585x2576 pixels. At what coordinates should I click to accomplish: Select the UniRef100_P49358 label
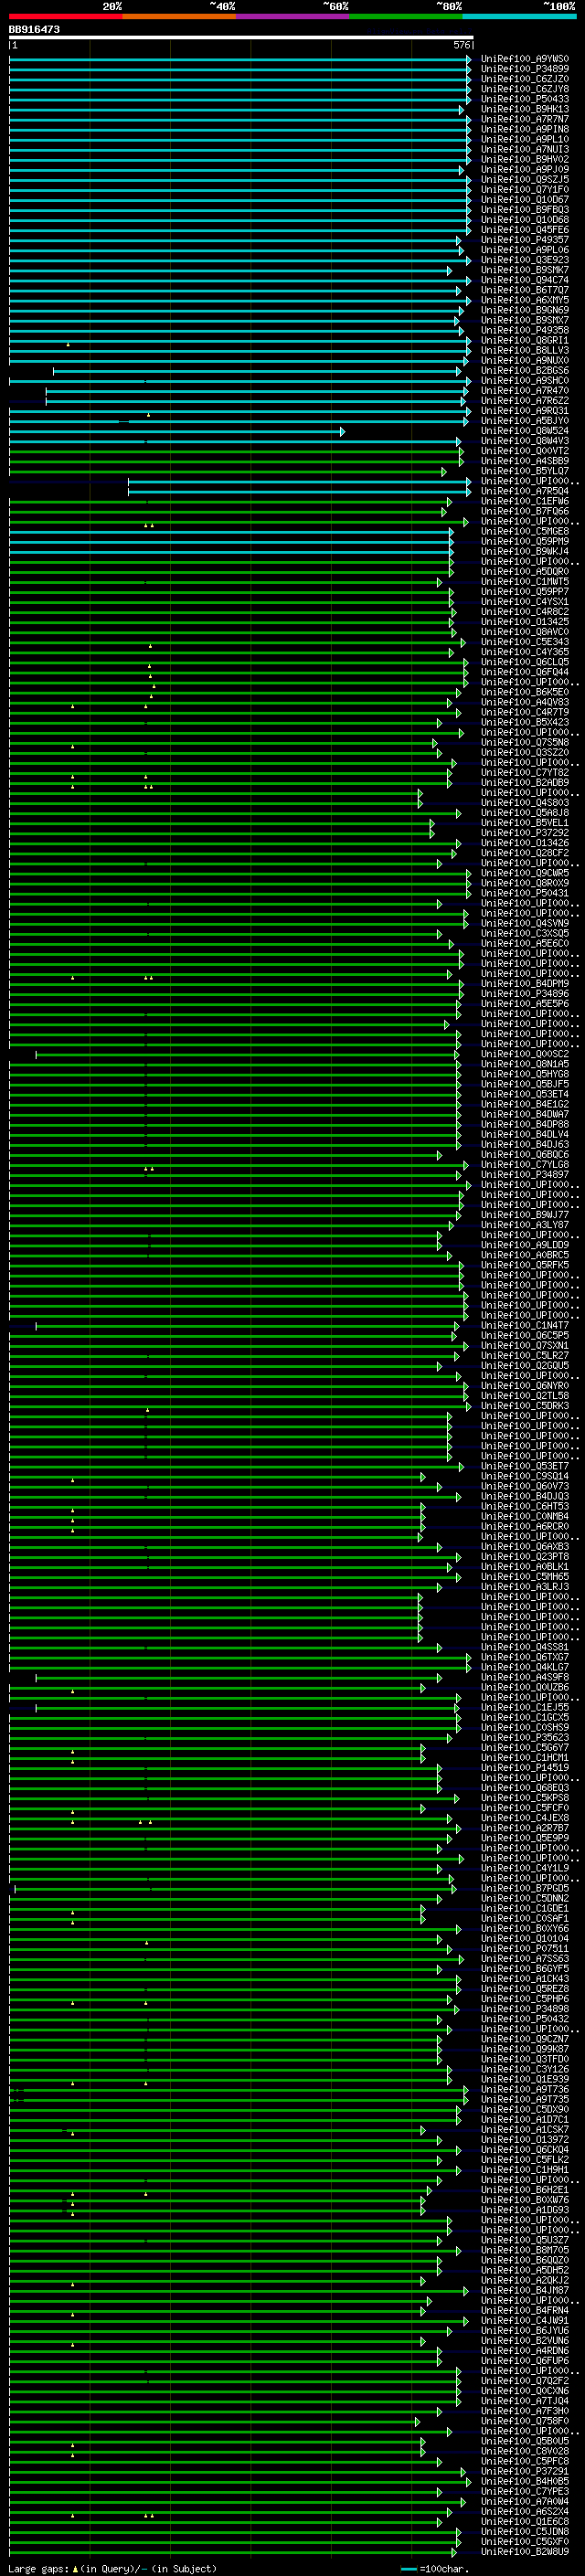pos(524,330)
